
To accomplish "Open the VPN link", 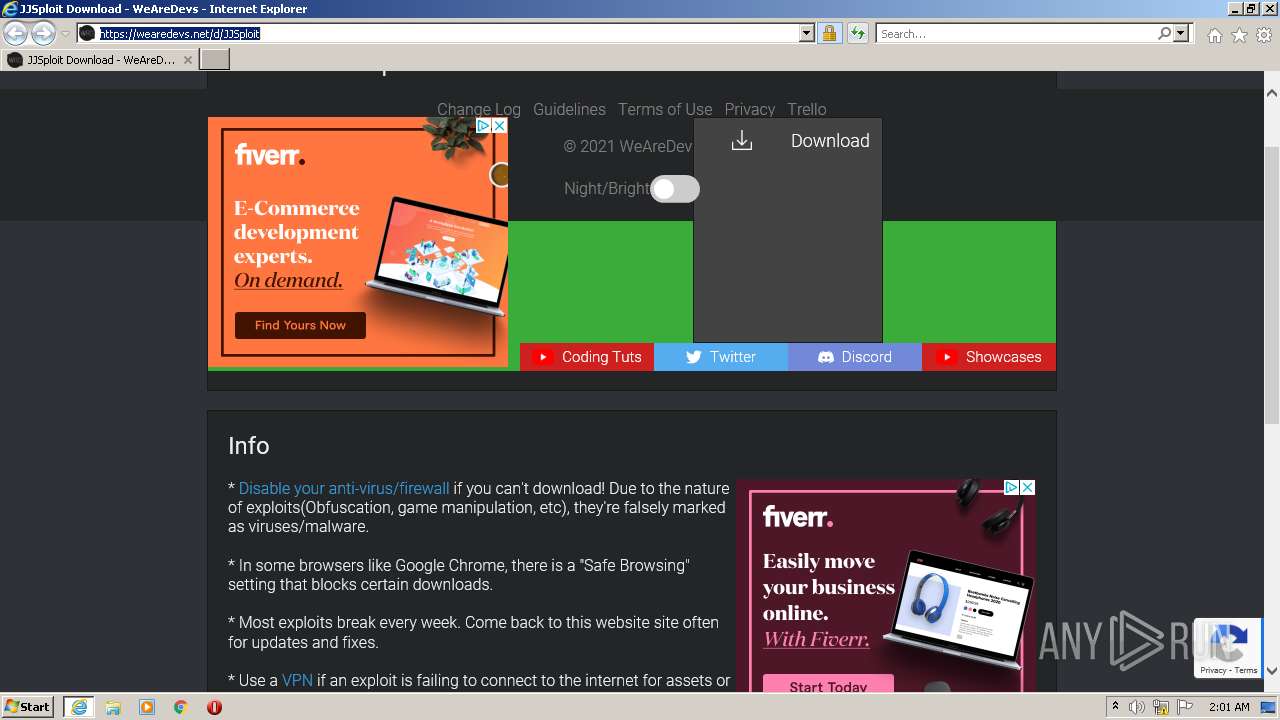I will coord(297,680).
